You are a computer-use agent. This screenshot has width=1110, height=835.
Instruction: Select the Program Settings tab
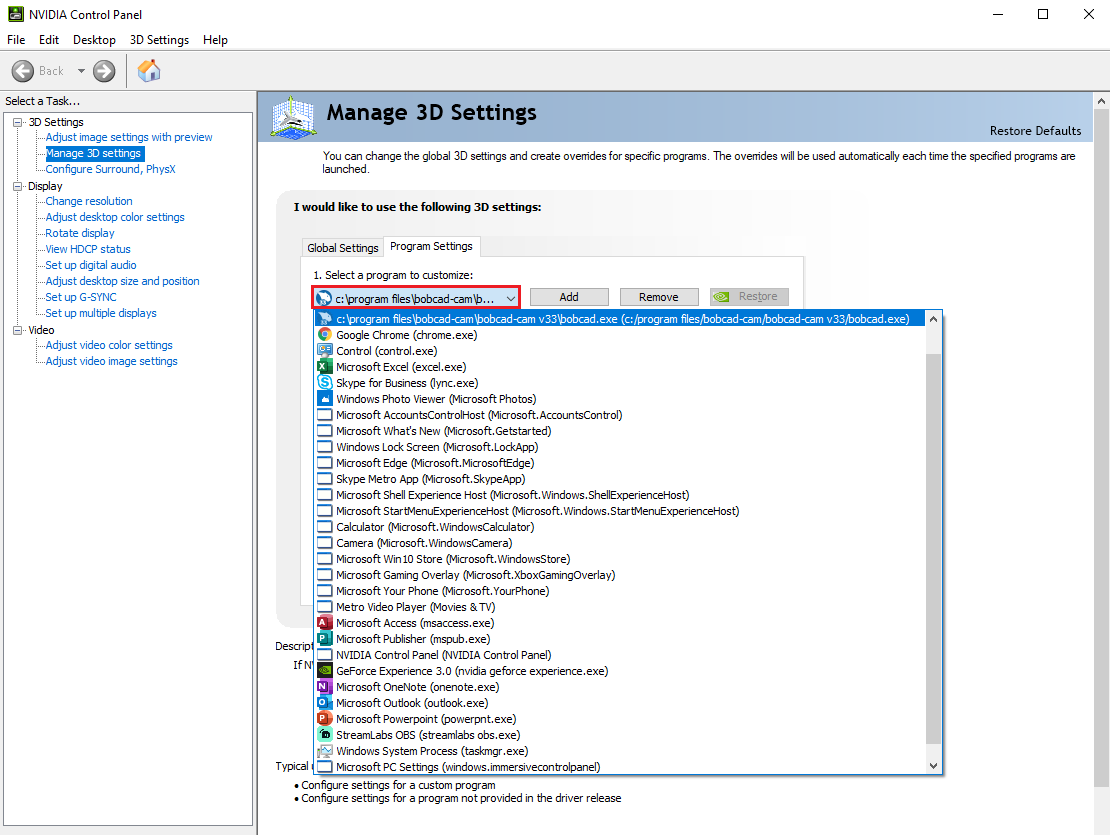pos(431,246)
